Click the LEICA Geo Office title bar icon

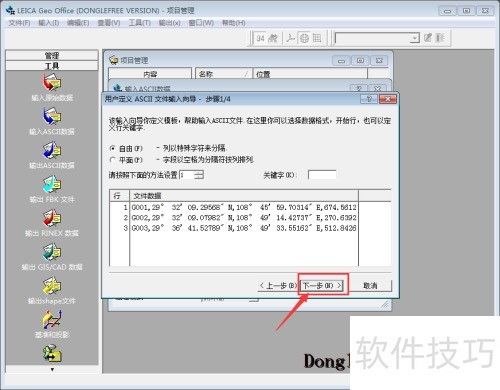coord(10,10)
